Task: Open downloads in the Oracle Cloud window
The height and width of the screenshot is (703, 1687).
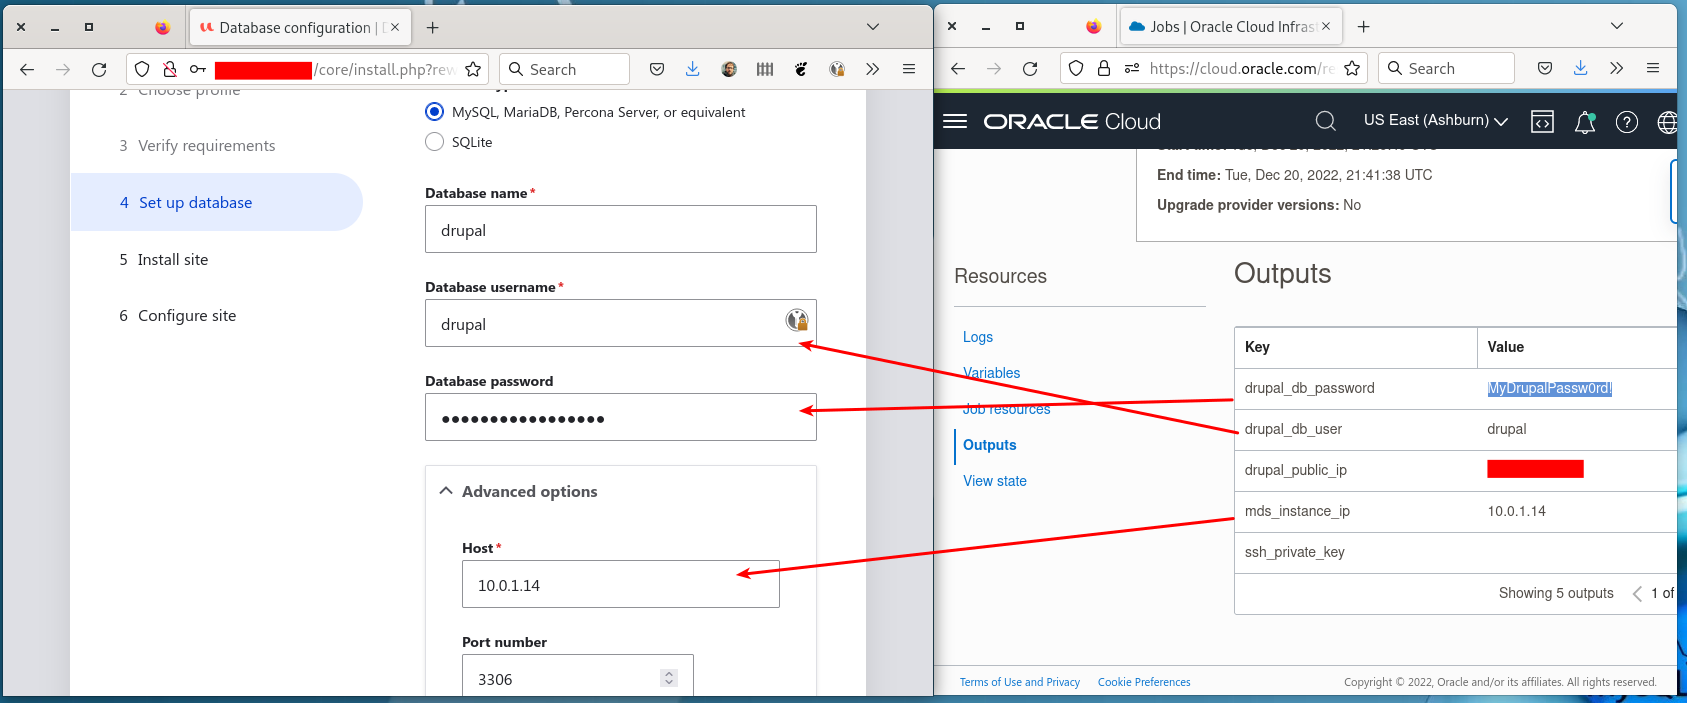Action: [1580, 68]
